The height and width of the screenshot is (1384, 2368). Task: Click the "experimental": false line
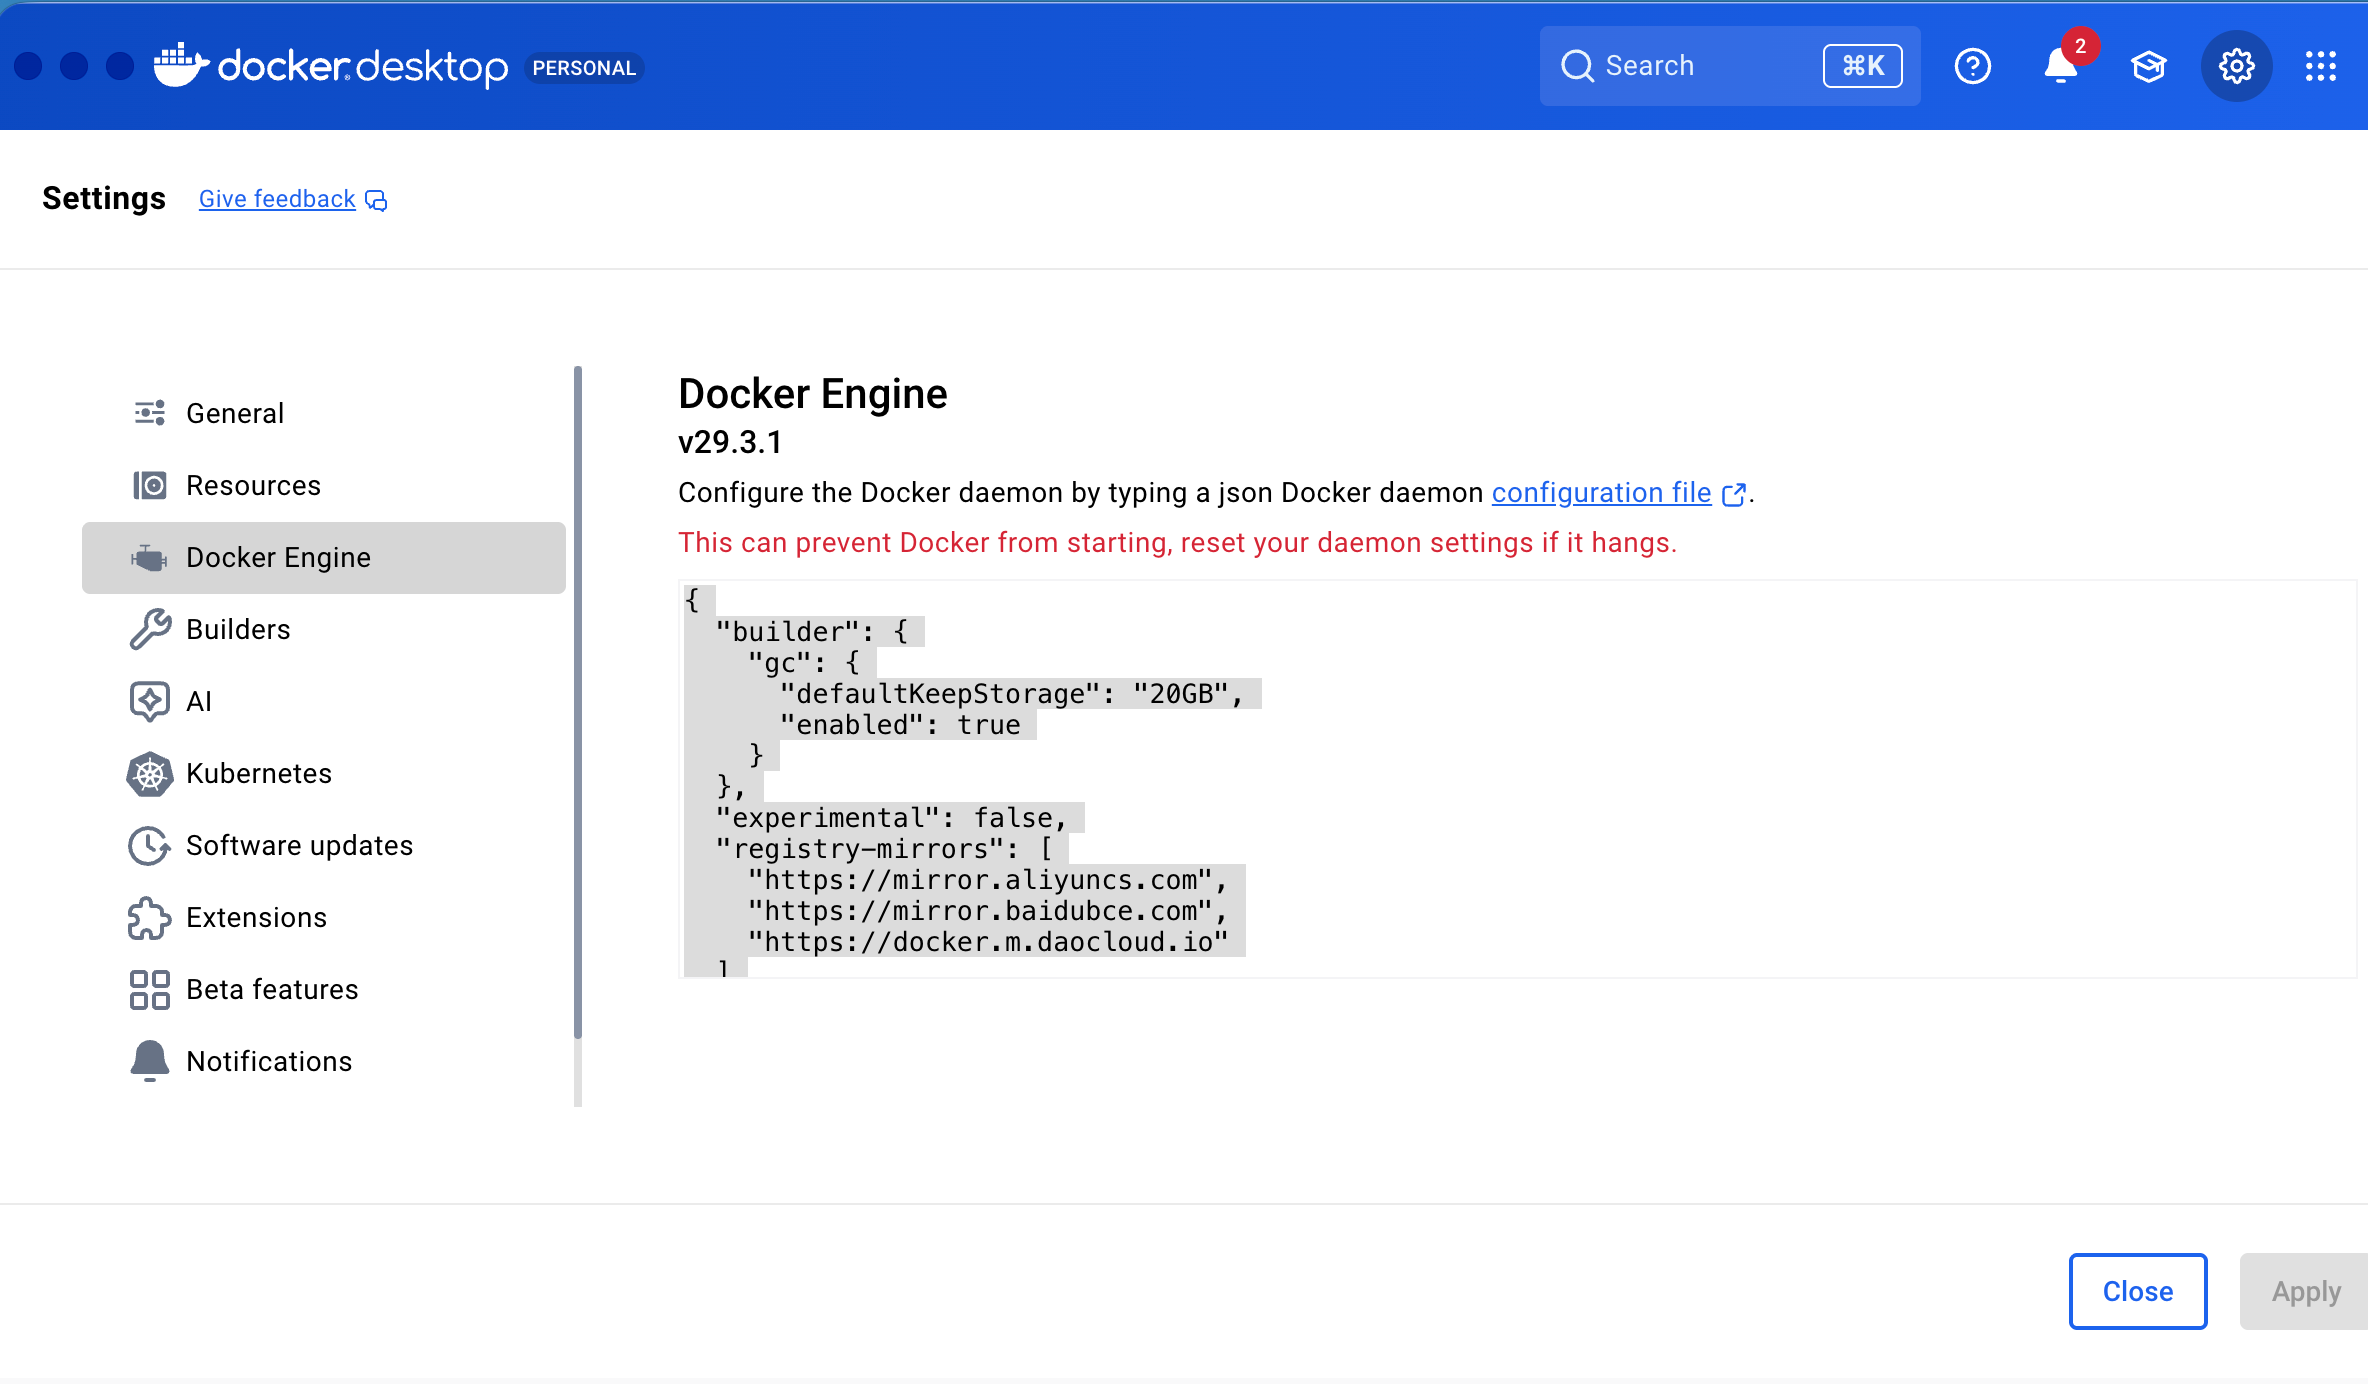coord(892,818)
